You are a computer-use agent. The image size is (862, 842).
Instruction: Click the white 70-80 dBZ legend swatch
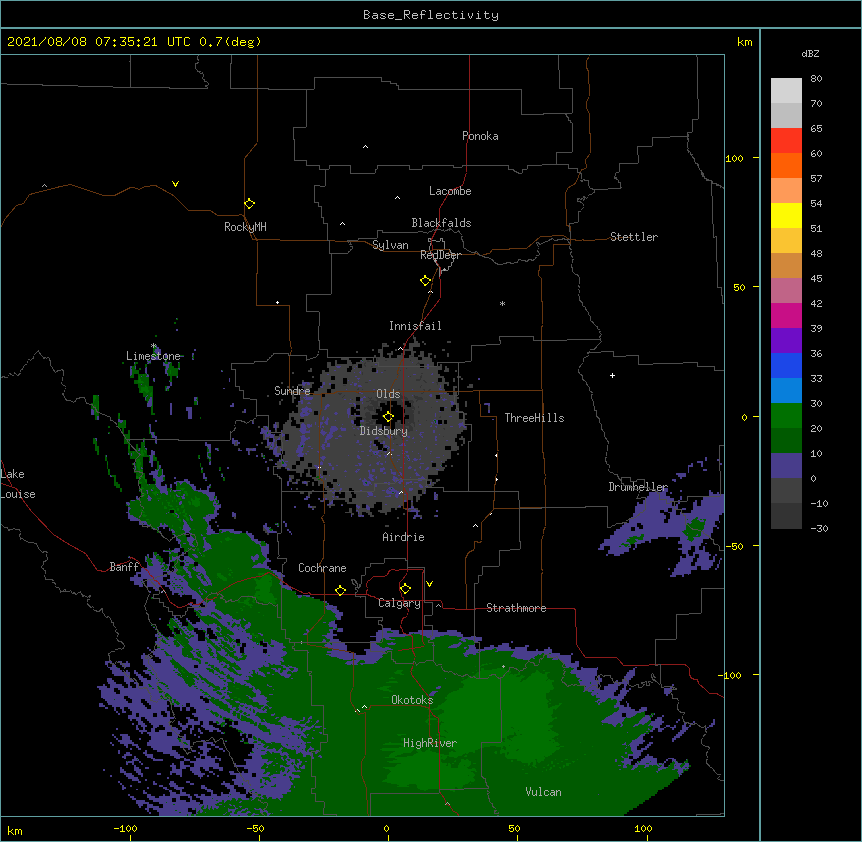[x=786, y=91]
